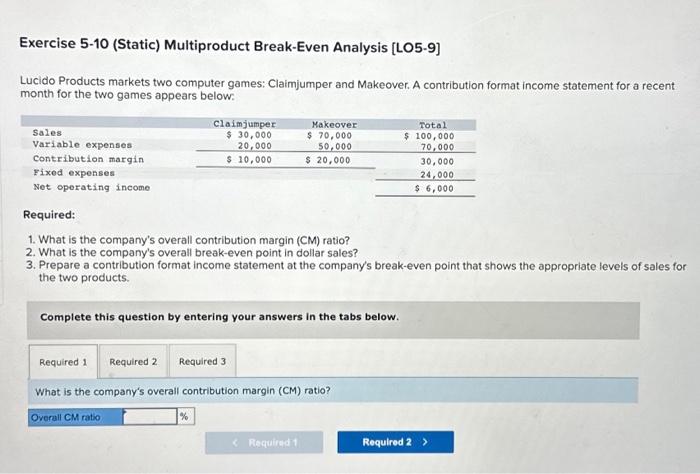Click the Claimjumper sales value $ 30,000
The image size is (700, 474).
[249, 135]
